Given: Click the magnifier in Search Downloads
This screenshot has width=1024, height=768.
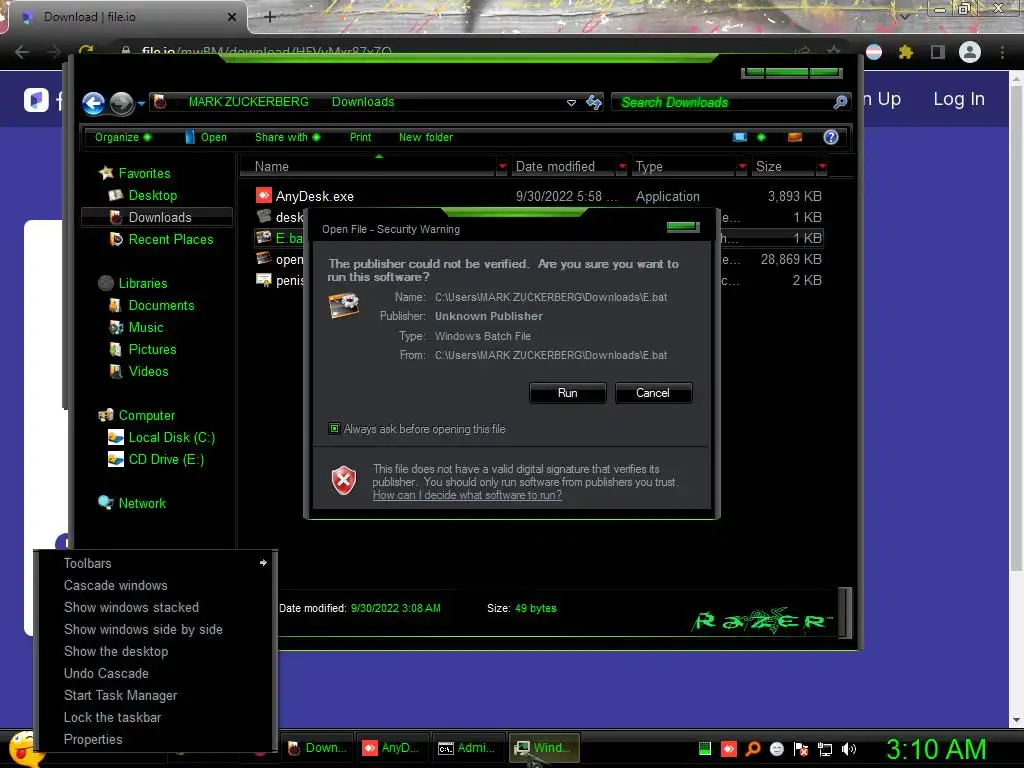Looking at the screenshot, I should [x=840, y=102].
